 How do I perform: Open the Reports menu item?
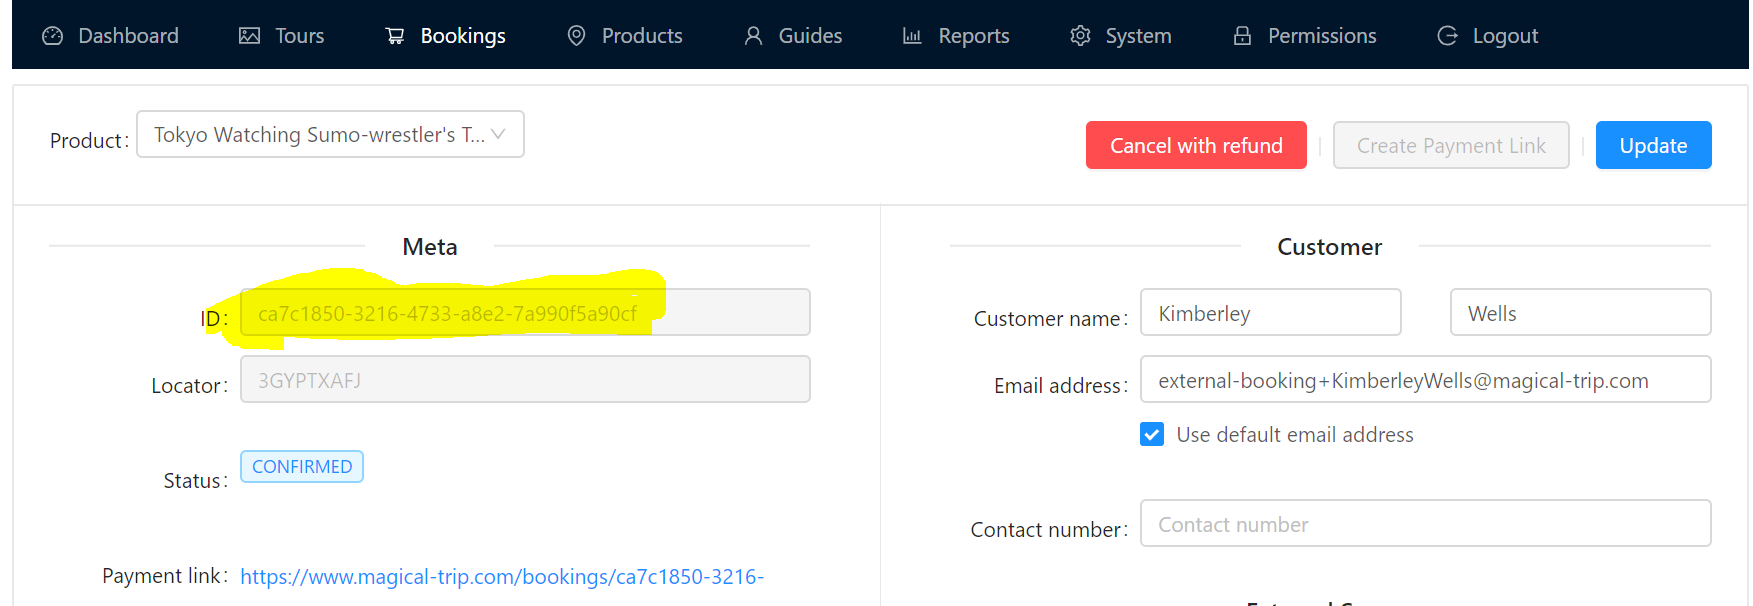click(x=973, y=36)
